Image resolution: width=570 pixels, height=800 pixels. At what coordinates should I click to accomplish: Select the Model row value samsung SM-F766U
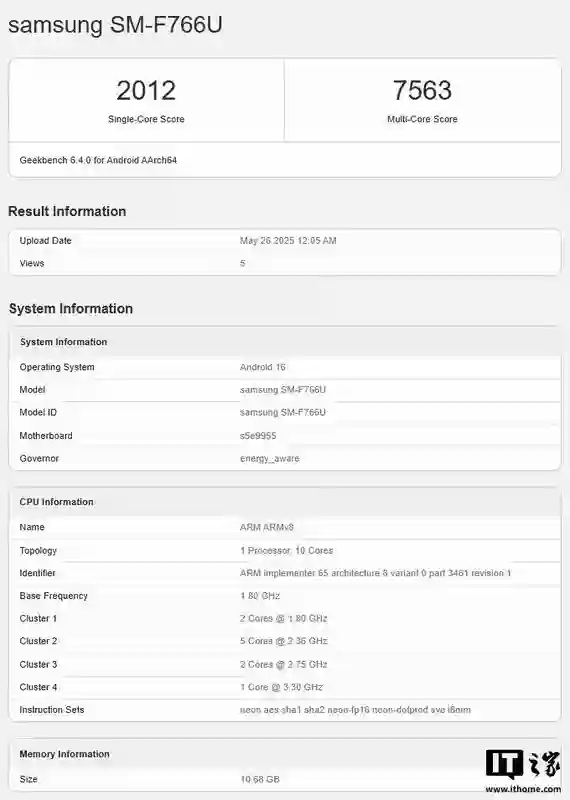[283, 390]
